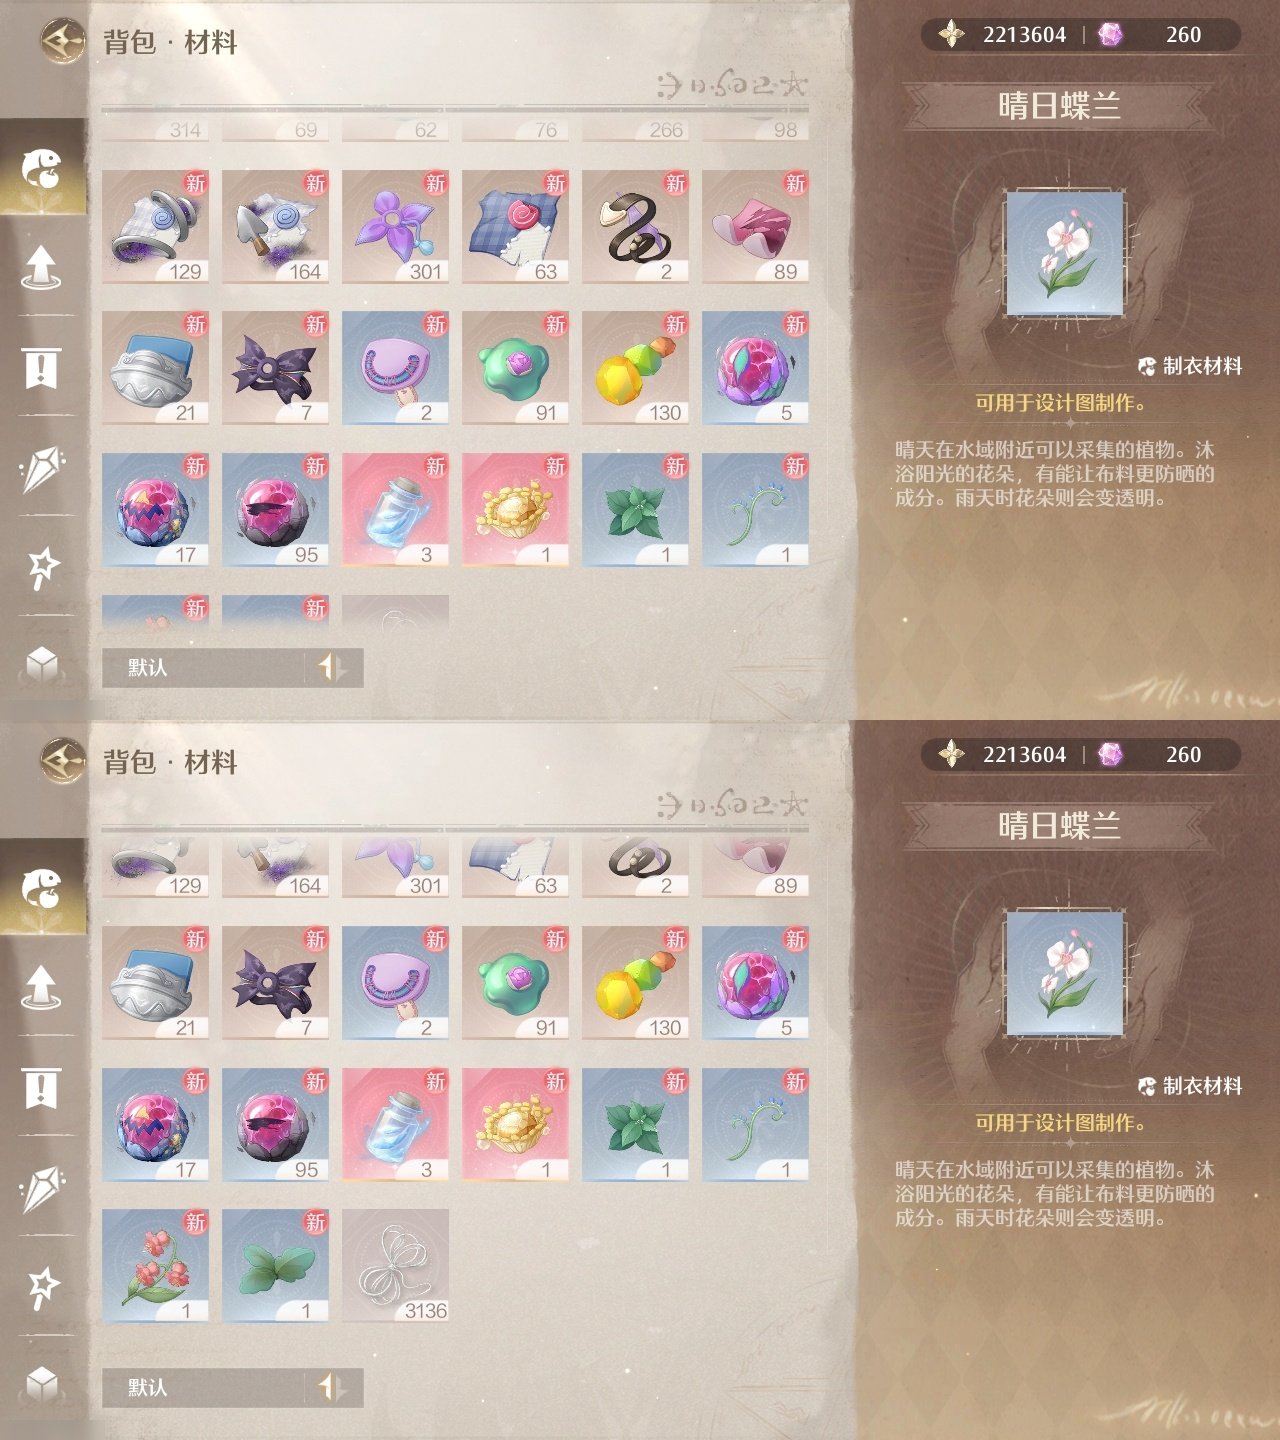Open the fish-shaped materials tab in the upper sidebar
Viewport: 1280px width, 1440px height.
[x=42, y=167]
